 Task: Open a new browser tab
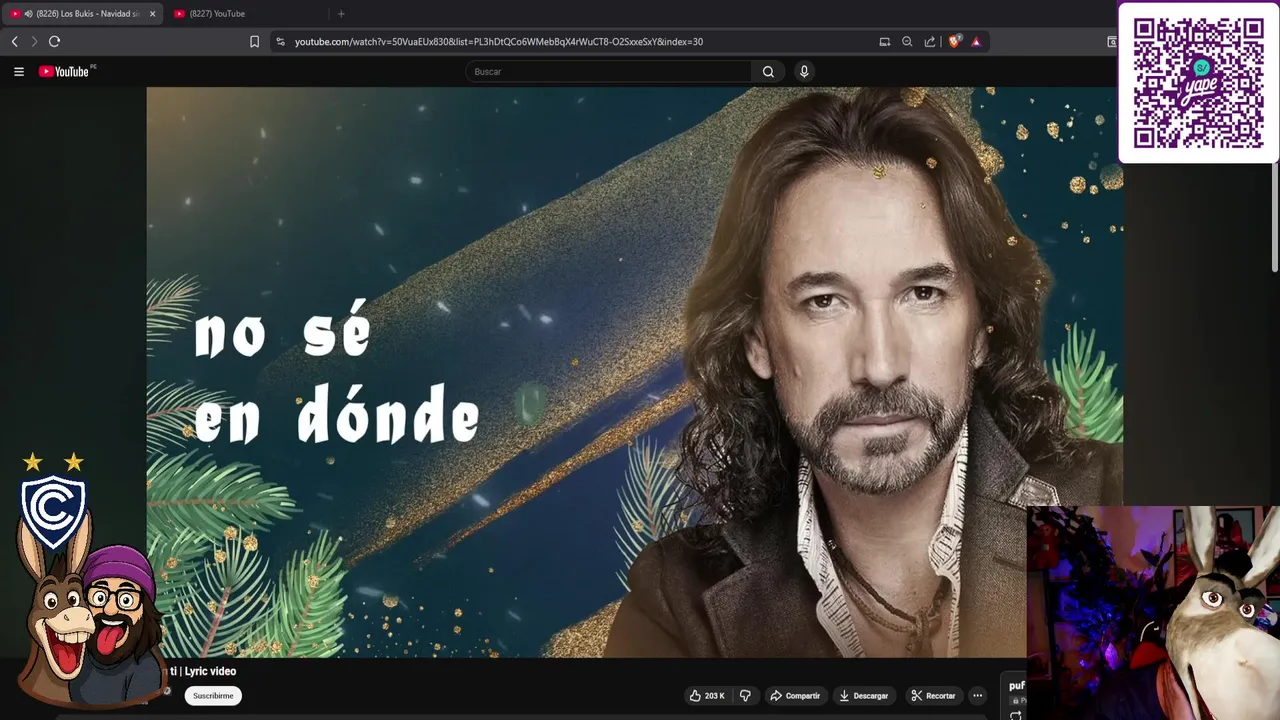point(341,14)
